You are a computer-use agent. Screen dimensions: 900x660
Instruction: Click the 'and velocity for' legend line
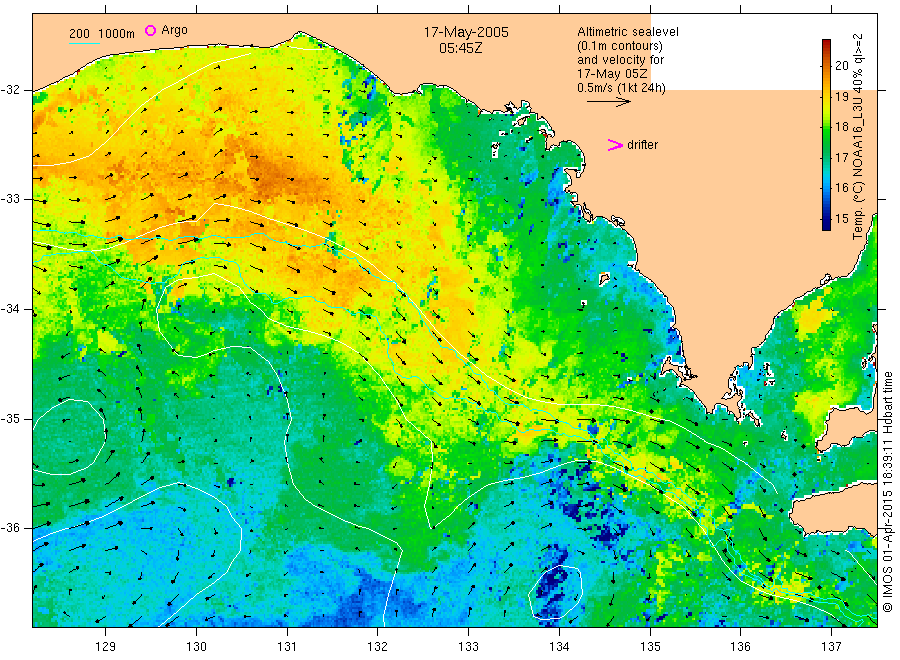tap(620, 60)
